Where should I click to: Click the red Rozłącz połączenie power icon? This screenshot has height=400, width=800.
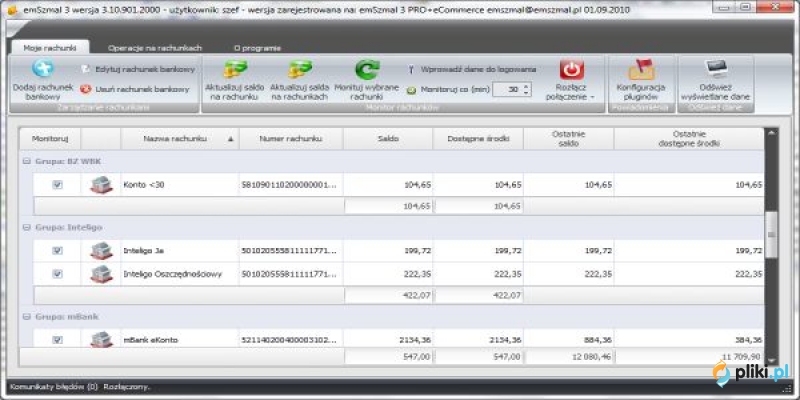572,69
